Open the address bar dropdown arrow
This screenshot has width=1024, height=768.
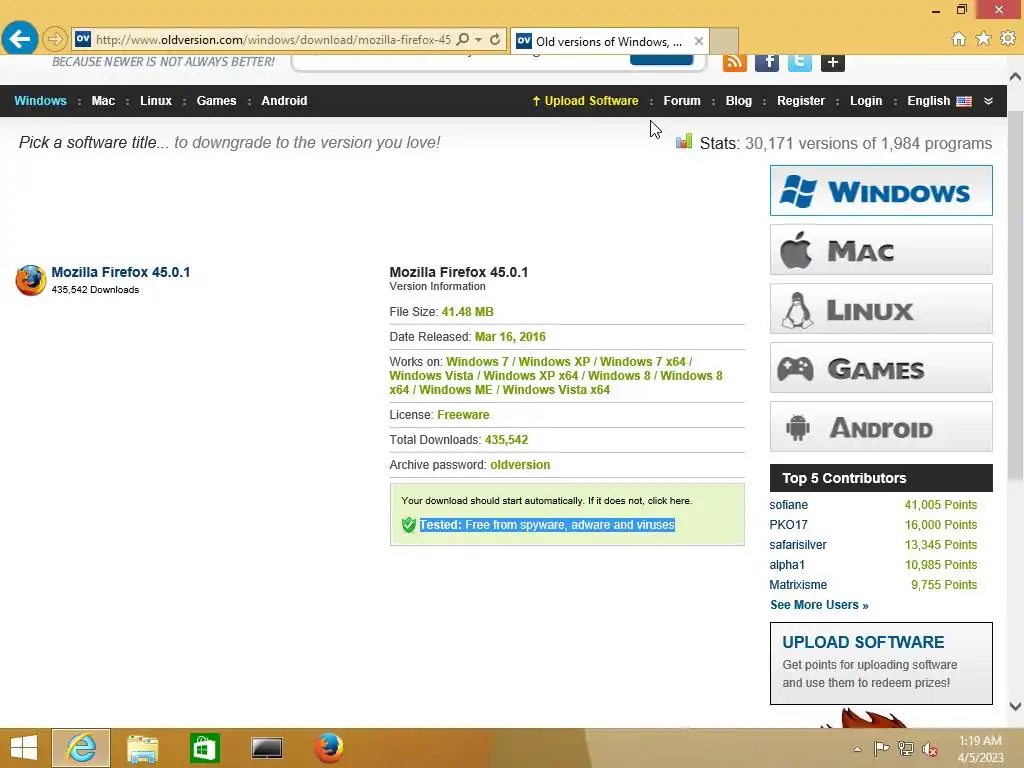point(479,39)
